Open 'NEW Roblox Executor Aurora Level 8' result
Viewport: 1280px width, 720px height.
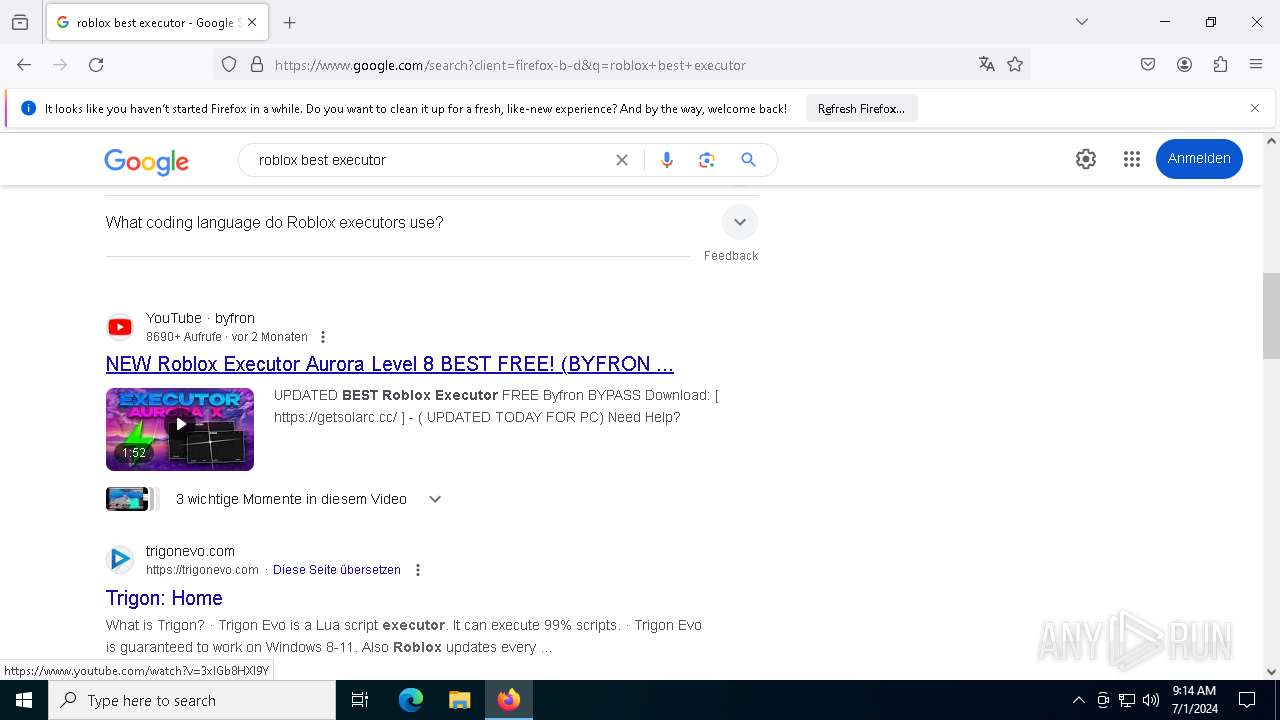click(x=390, y=364)
